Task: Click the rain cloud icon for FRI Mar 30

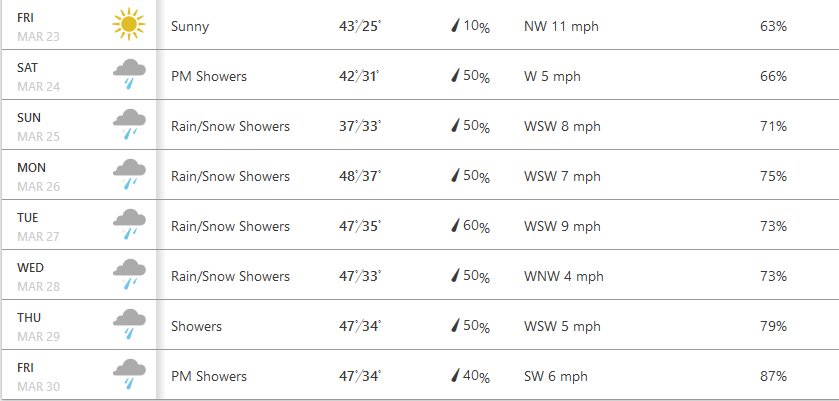Action: pos(129,374)
